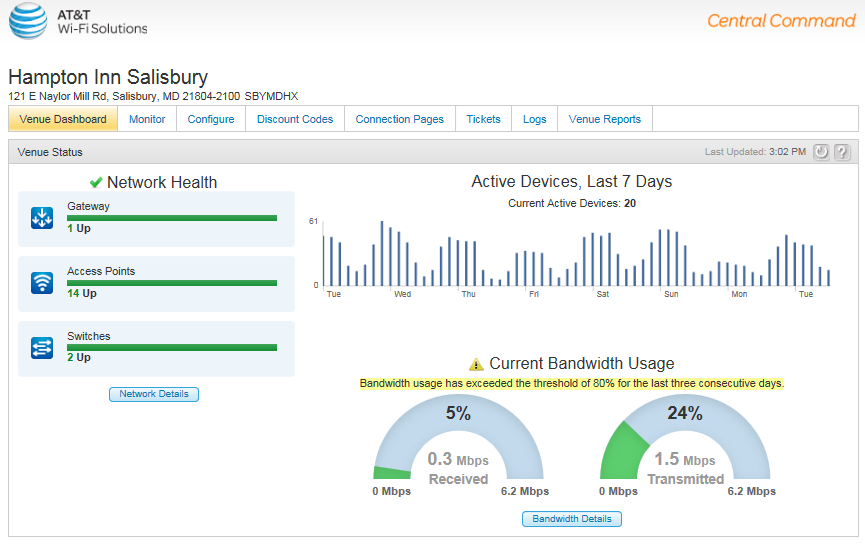Click the 24% Transmitted bandwidth gauge
The image size is (865, 544).
coord(685,437)
